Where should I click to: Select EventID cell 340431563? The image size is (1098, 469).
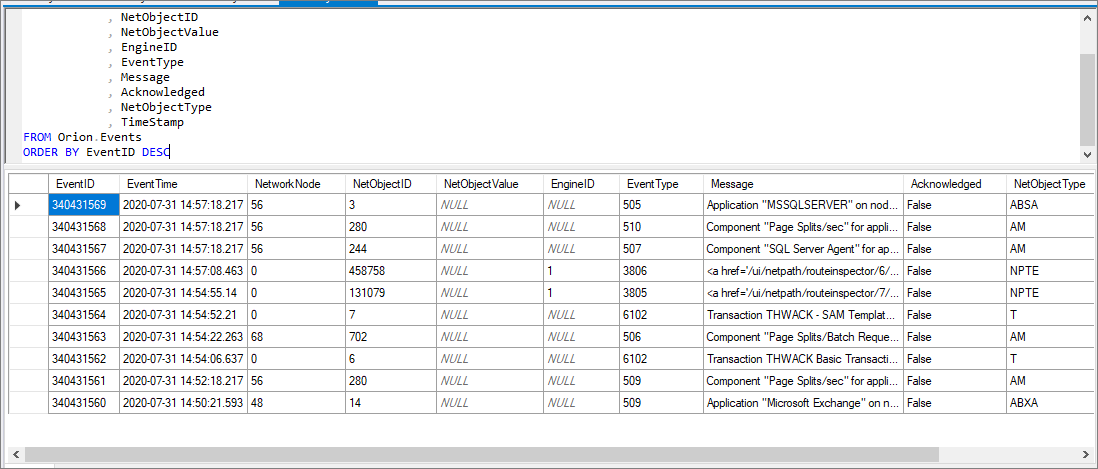84,337
